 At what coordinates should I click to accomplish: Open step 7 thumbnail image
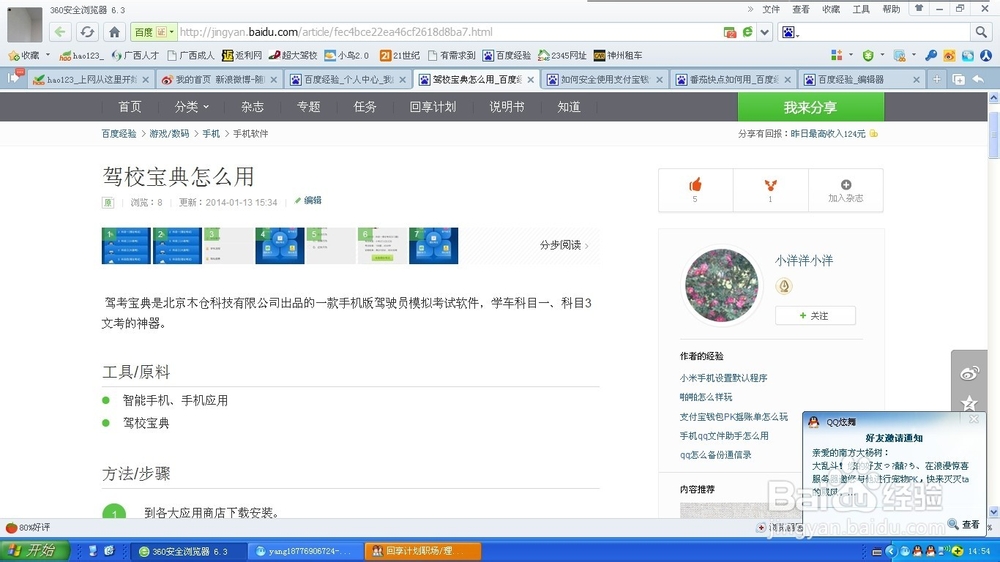click(434, 246)
